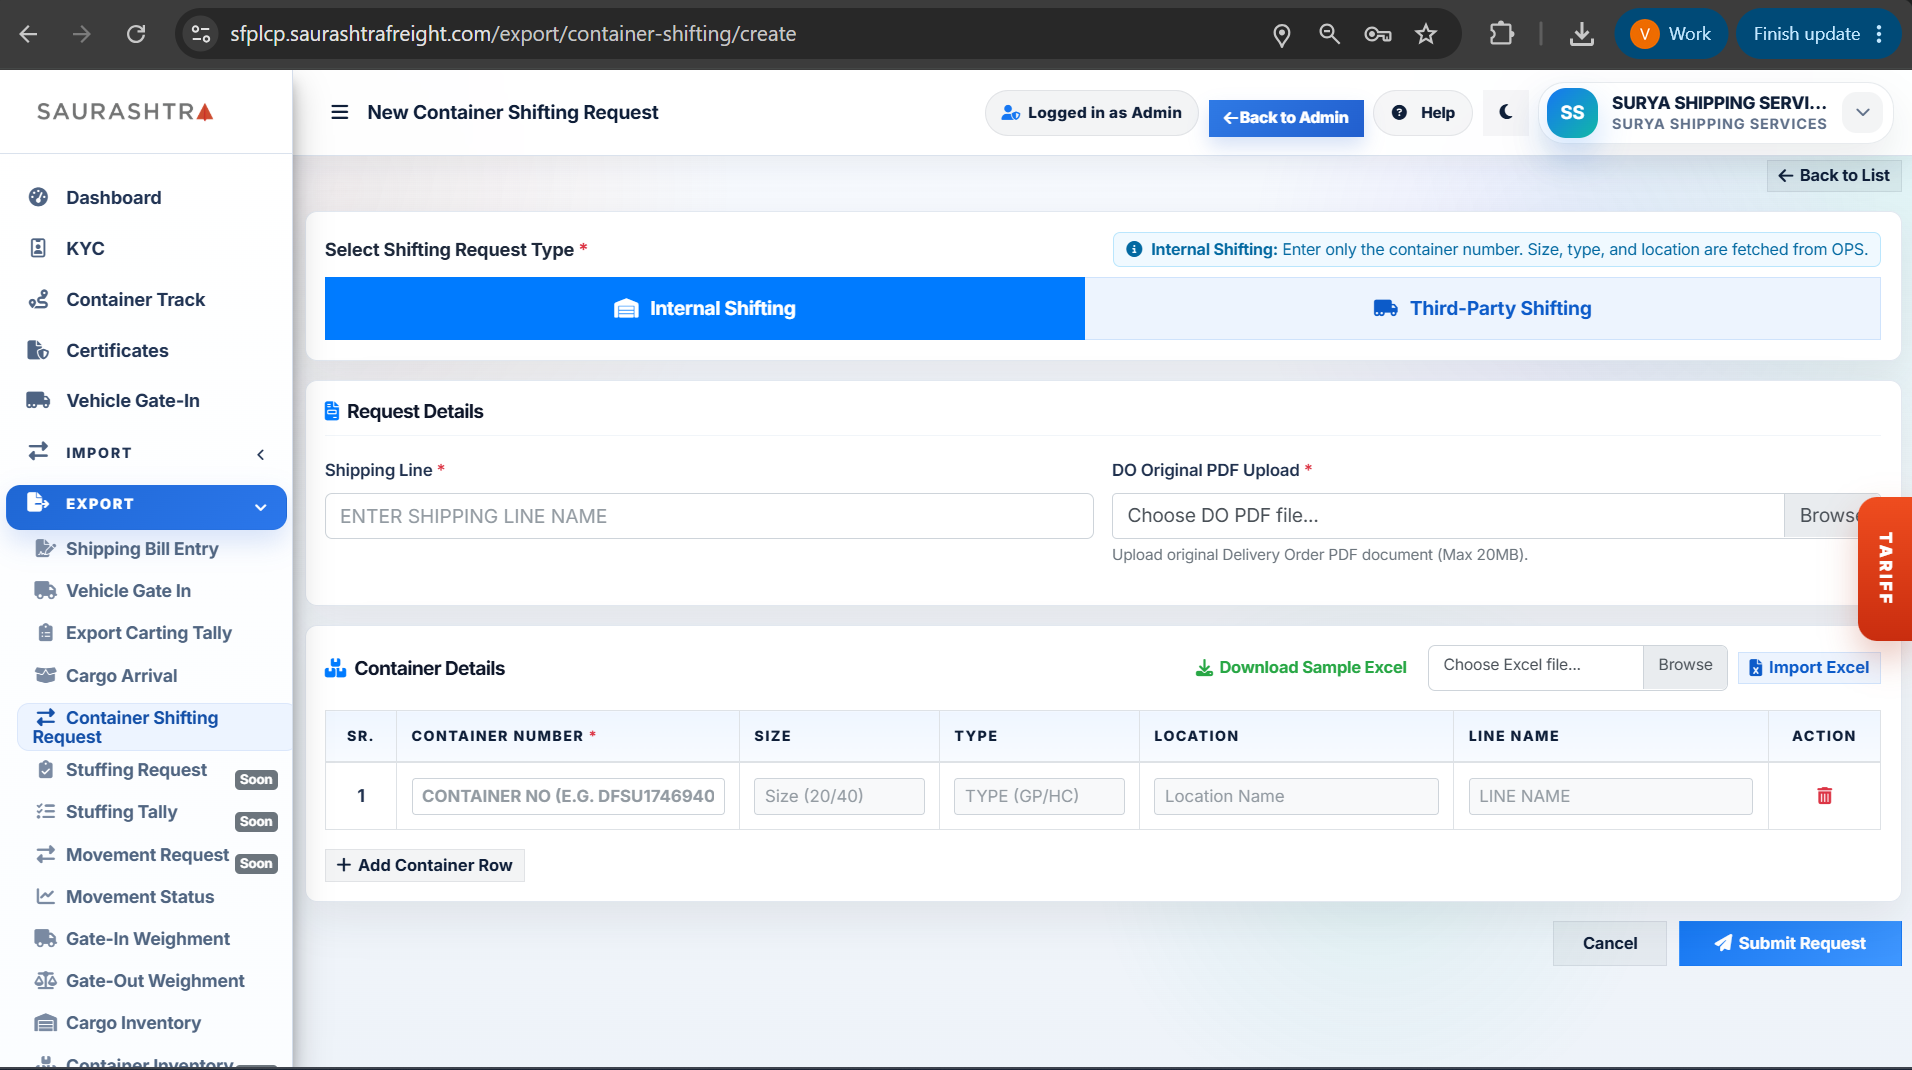Click Browse button for Excel file
The image size is (1912, 1070).
[1685, 666]
